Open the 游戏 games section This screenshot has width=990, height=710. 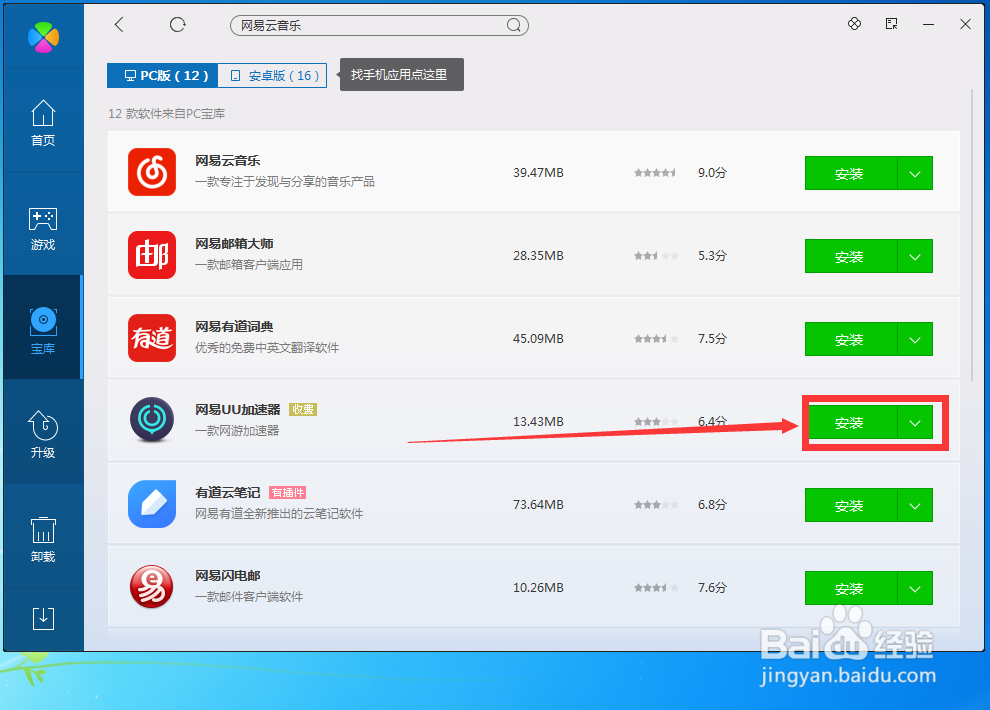click(43, 228)
